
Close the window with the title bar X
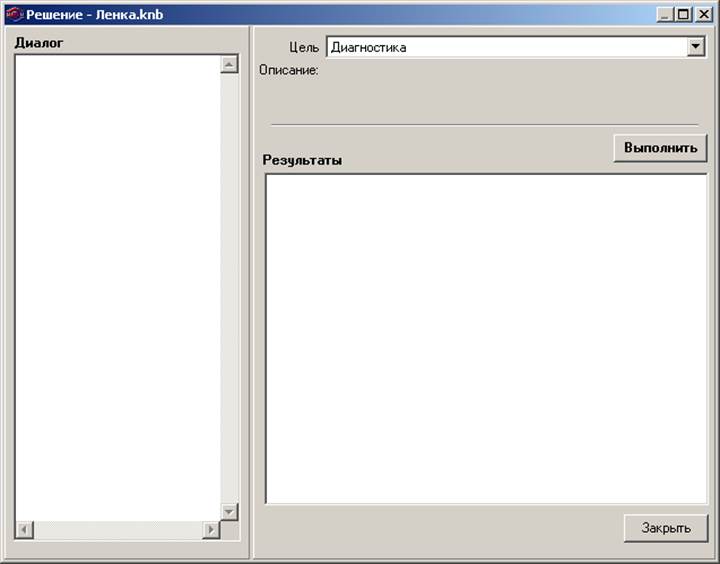tap(701, 15)
